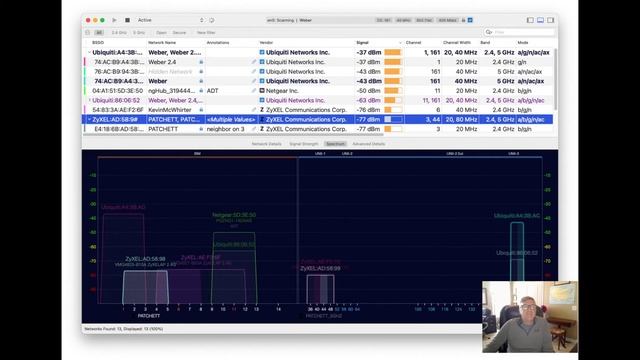Screen dimensions: 640x360
Task: Click the horizontal scrollbar below the networks table
Action: (233, 134)
